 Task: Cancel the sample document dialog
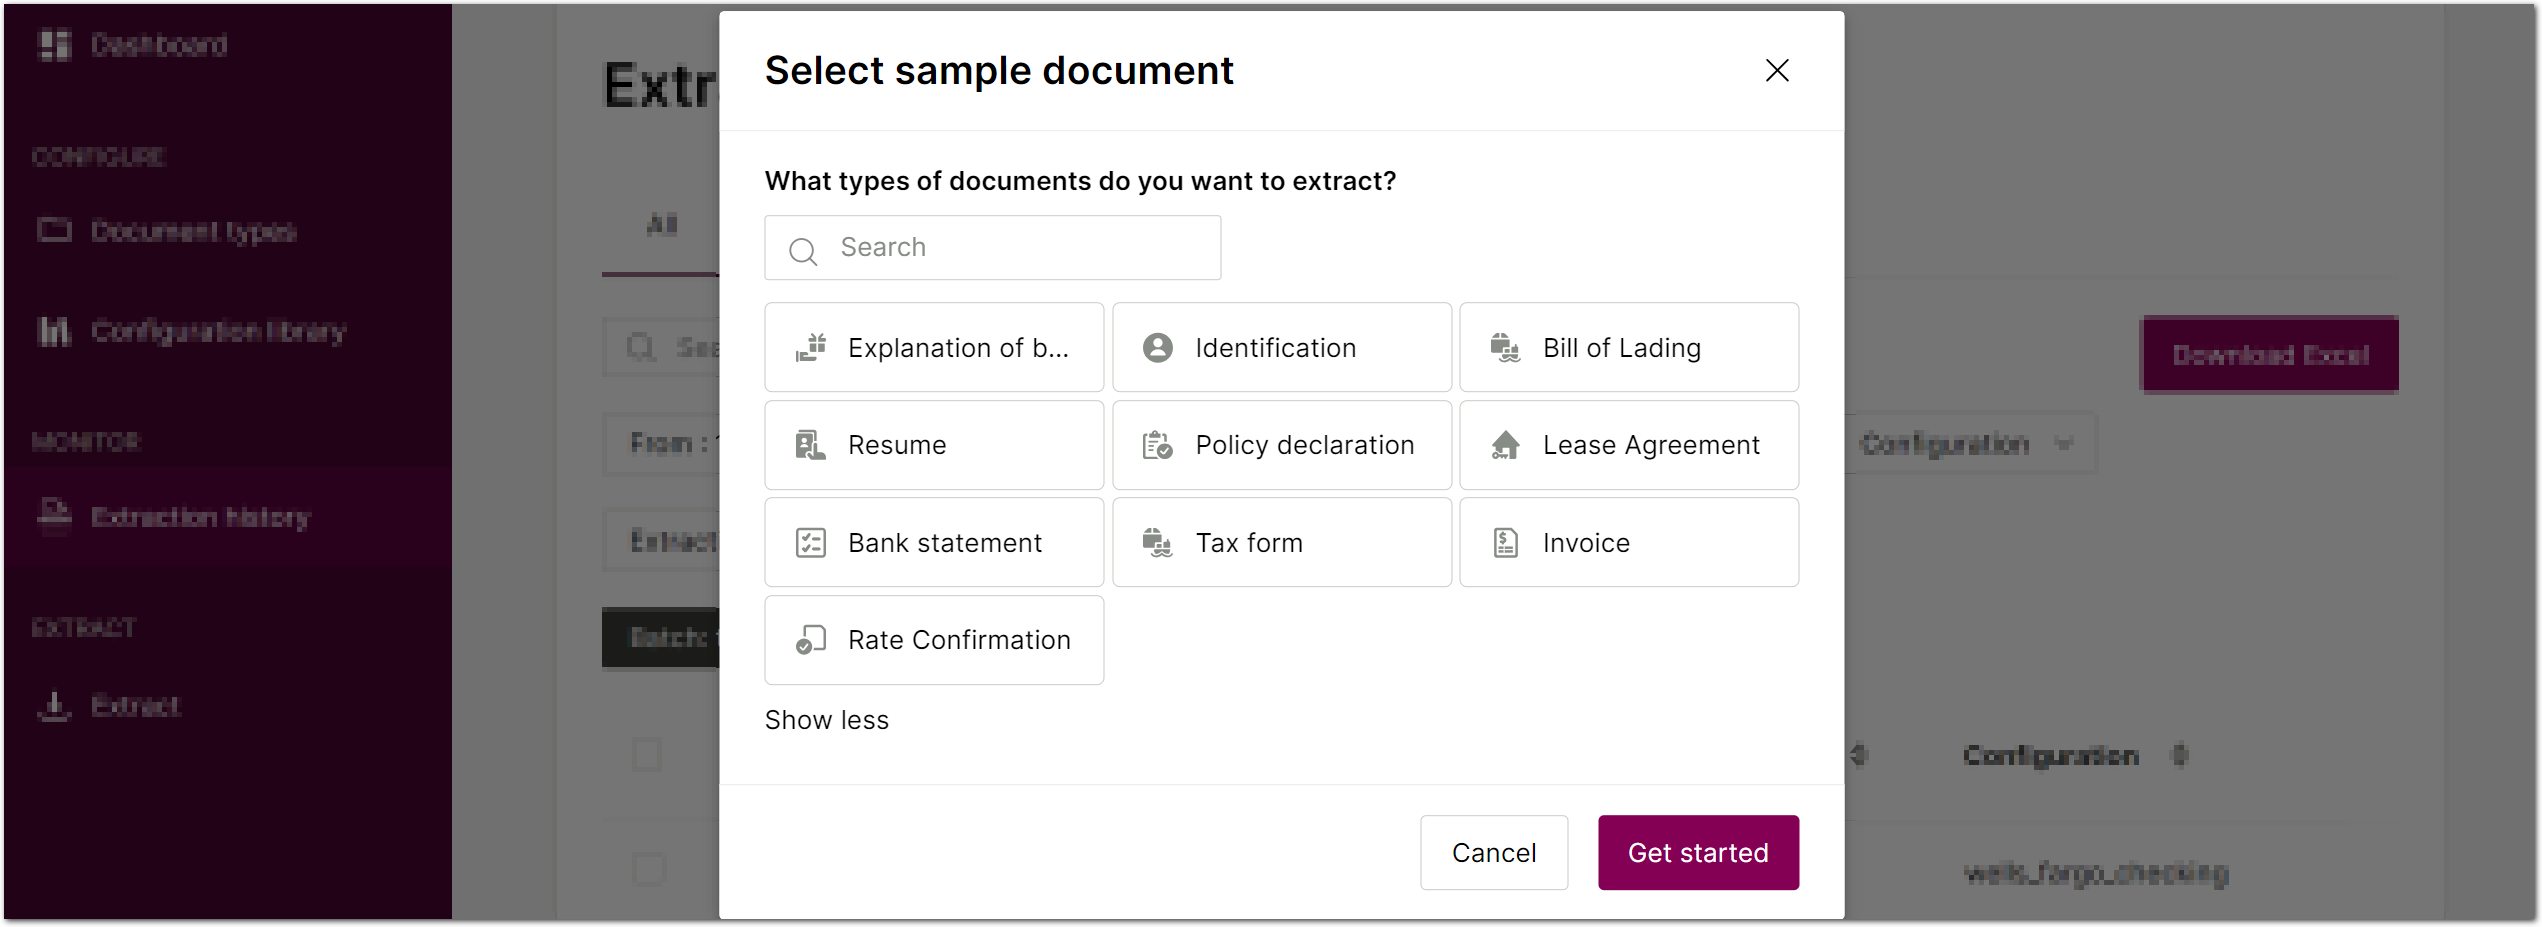coord(1493,853)
